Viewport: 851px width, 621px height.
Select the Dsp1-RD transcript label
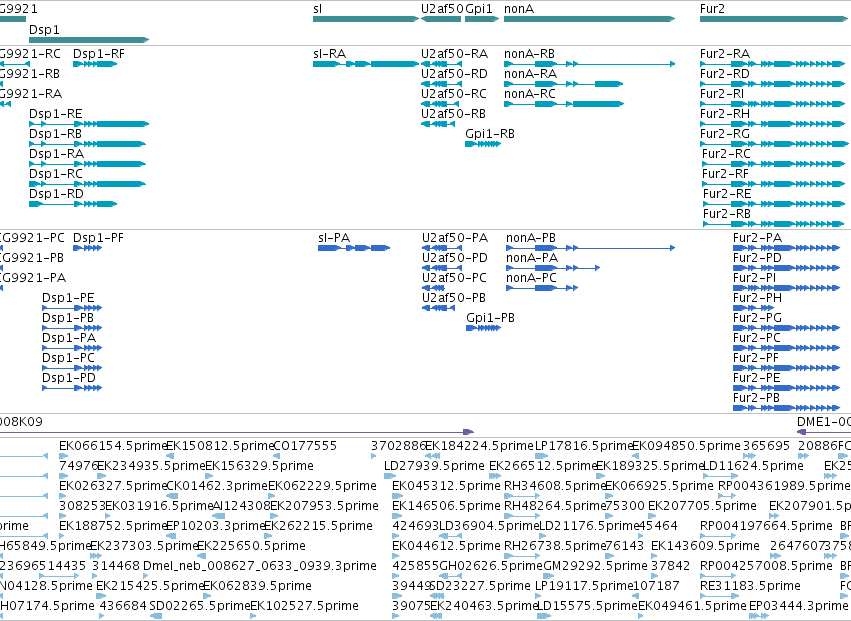click(x=56, y=194)
